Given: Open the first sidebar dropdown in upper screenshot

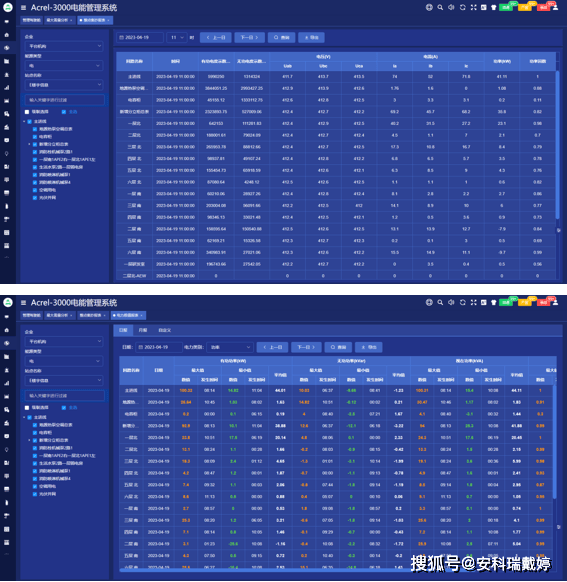Looking at the screenshot, I should click(64, 46).
